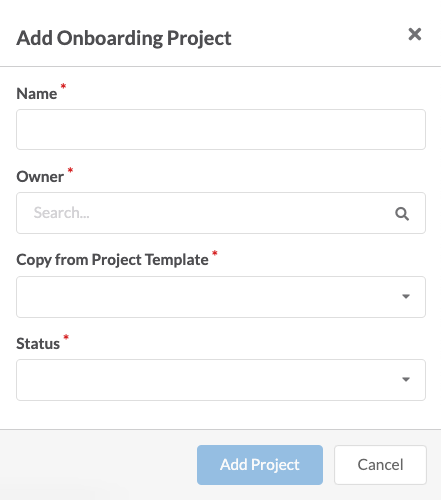Click the Add Onboarding Project title
The image size is (441, 500).
coord(124,38)
